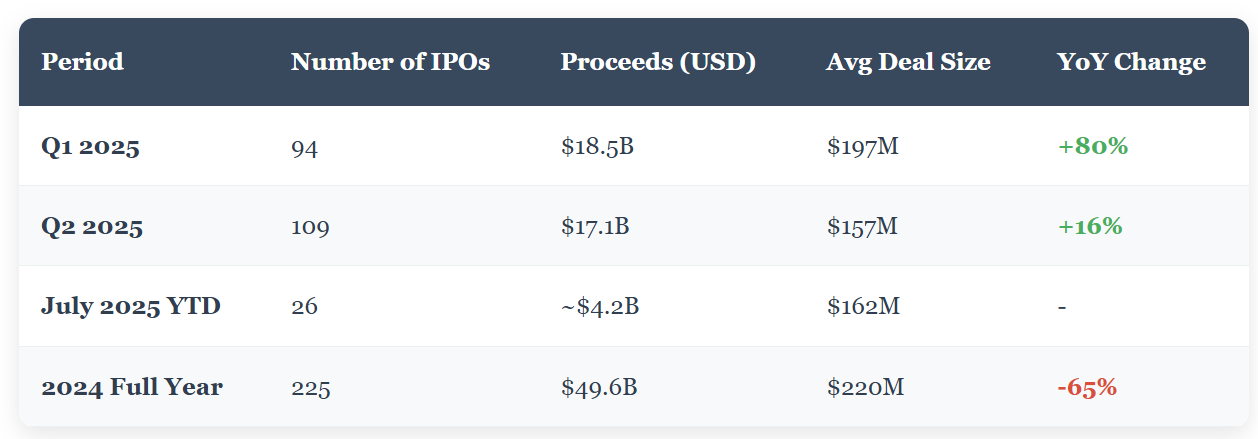The width and height of the screenshot is (1258, 439).
Task: Click the $18.5B proceeds cell
Action: coord(598,147)
